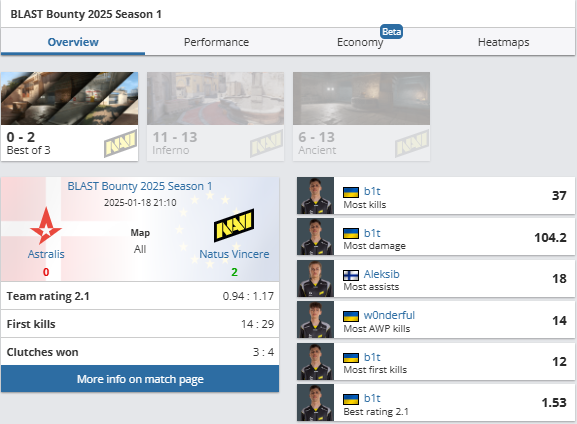577x424 pixels.
Task: Open the Astralis team link
Action: point(46,254)
